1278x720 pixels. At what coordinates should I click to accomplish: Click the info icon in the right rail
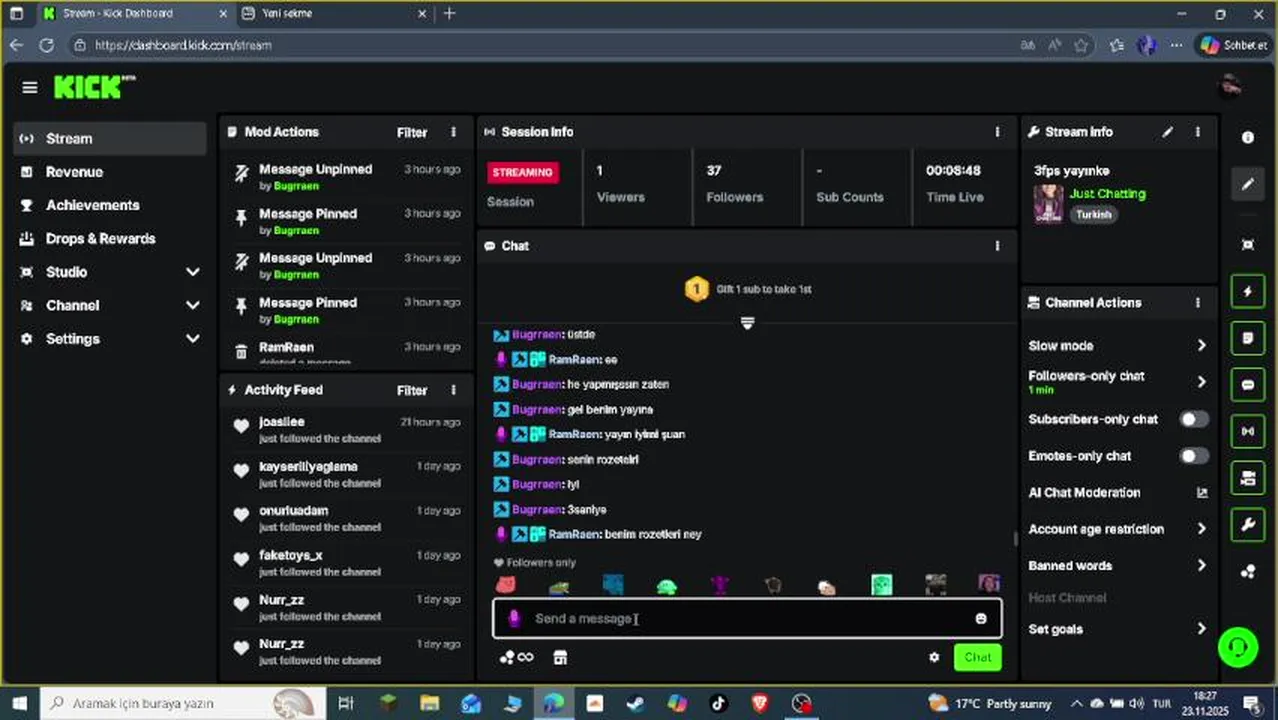[1248, 138]
